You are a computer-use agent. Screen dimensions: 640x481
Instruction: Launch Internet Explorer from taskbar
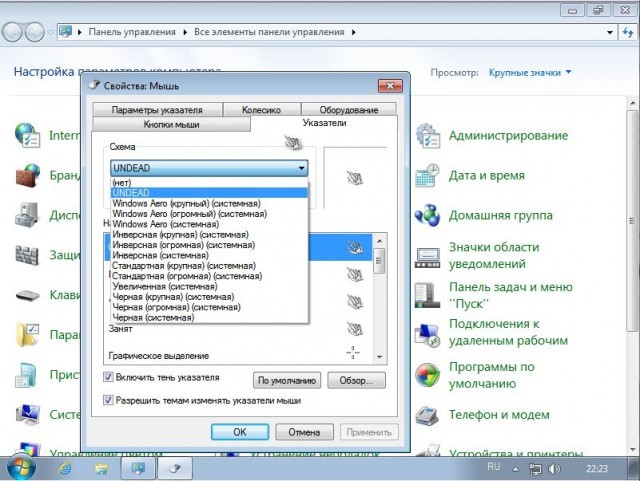tap(65, 468)
